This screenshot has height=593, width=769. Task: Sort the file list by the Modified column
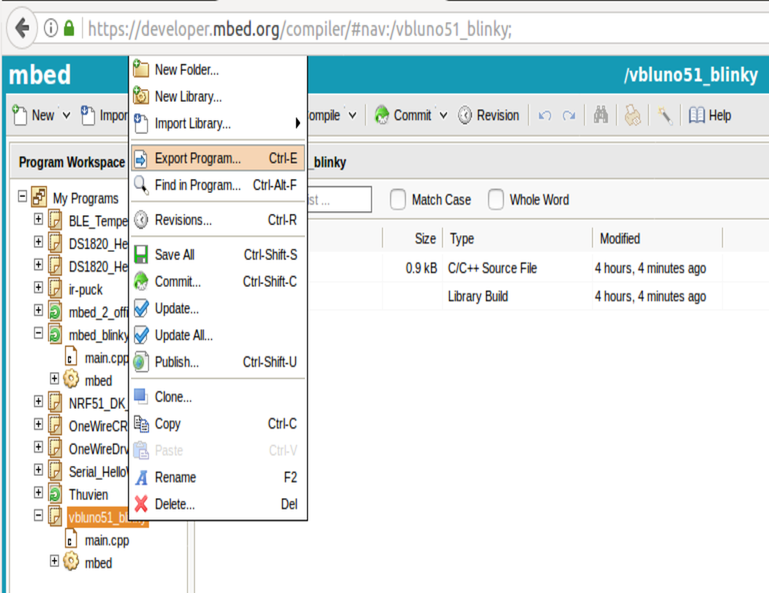(x=657, y=239)
